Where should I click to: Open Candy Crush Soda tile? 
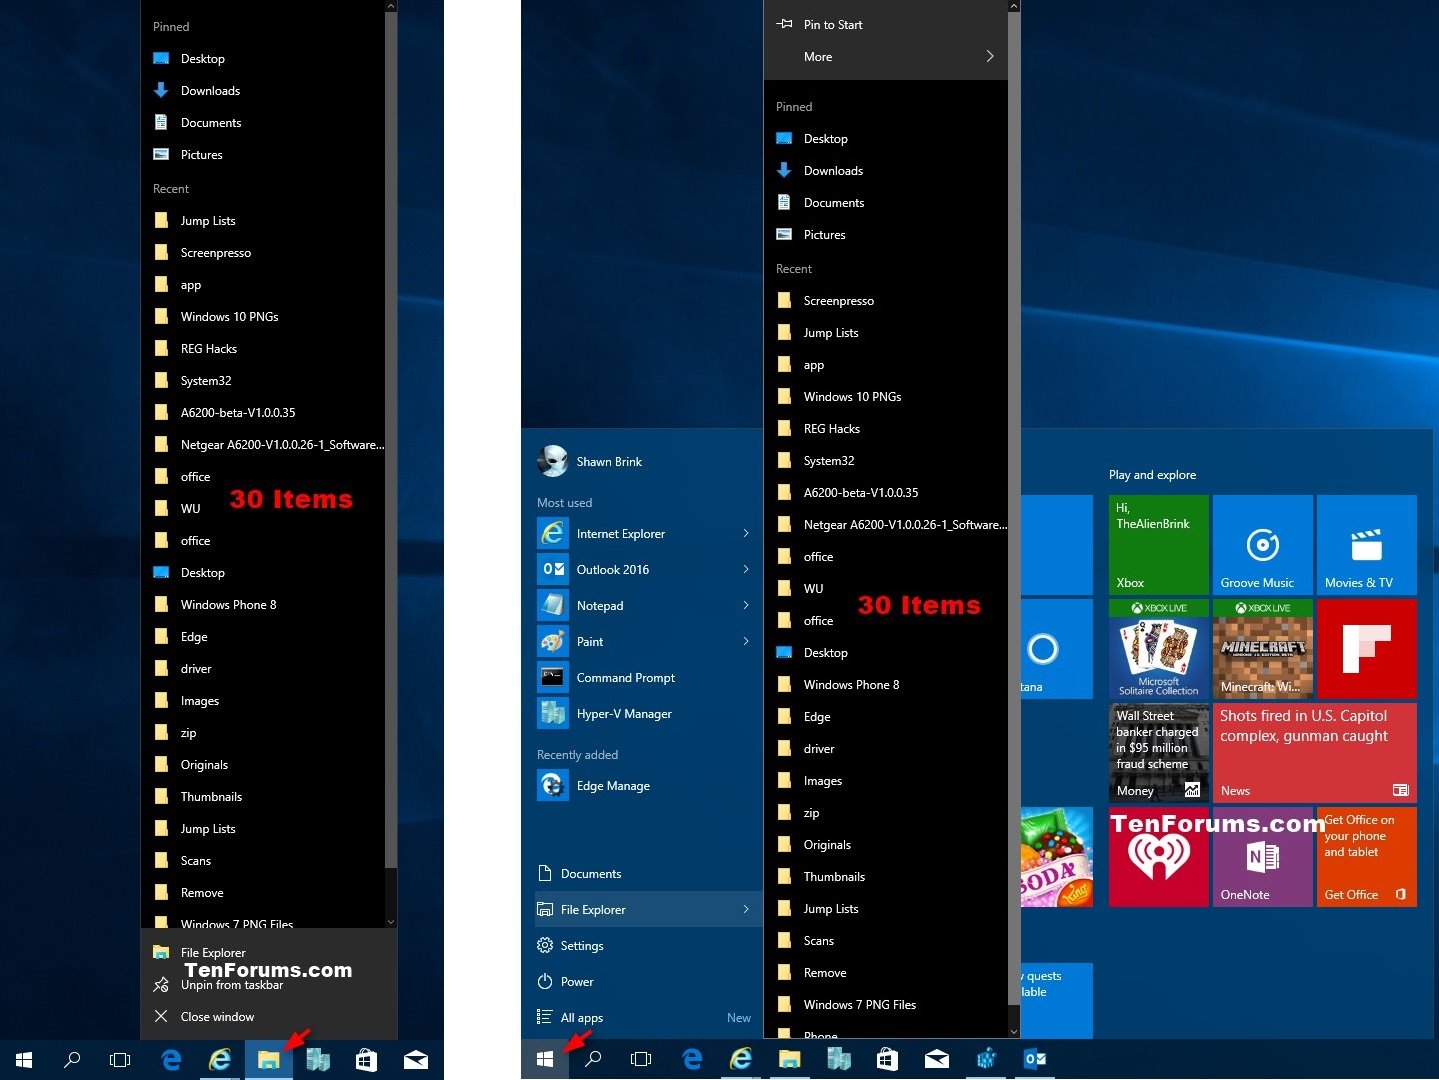click(x=1057, y=857)
